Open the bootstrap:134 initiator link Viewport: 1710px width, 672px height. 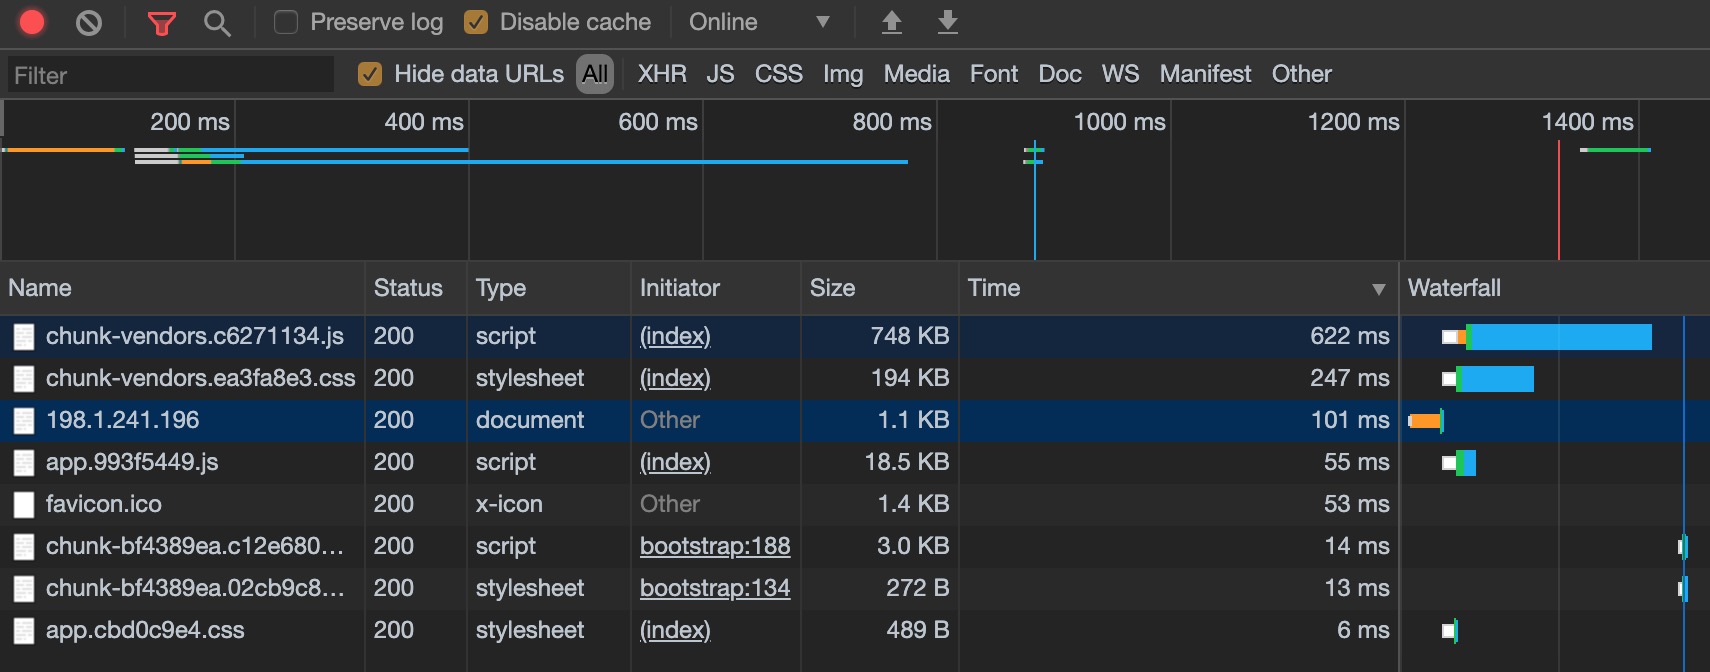click(x=715, y=588)
